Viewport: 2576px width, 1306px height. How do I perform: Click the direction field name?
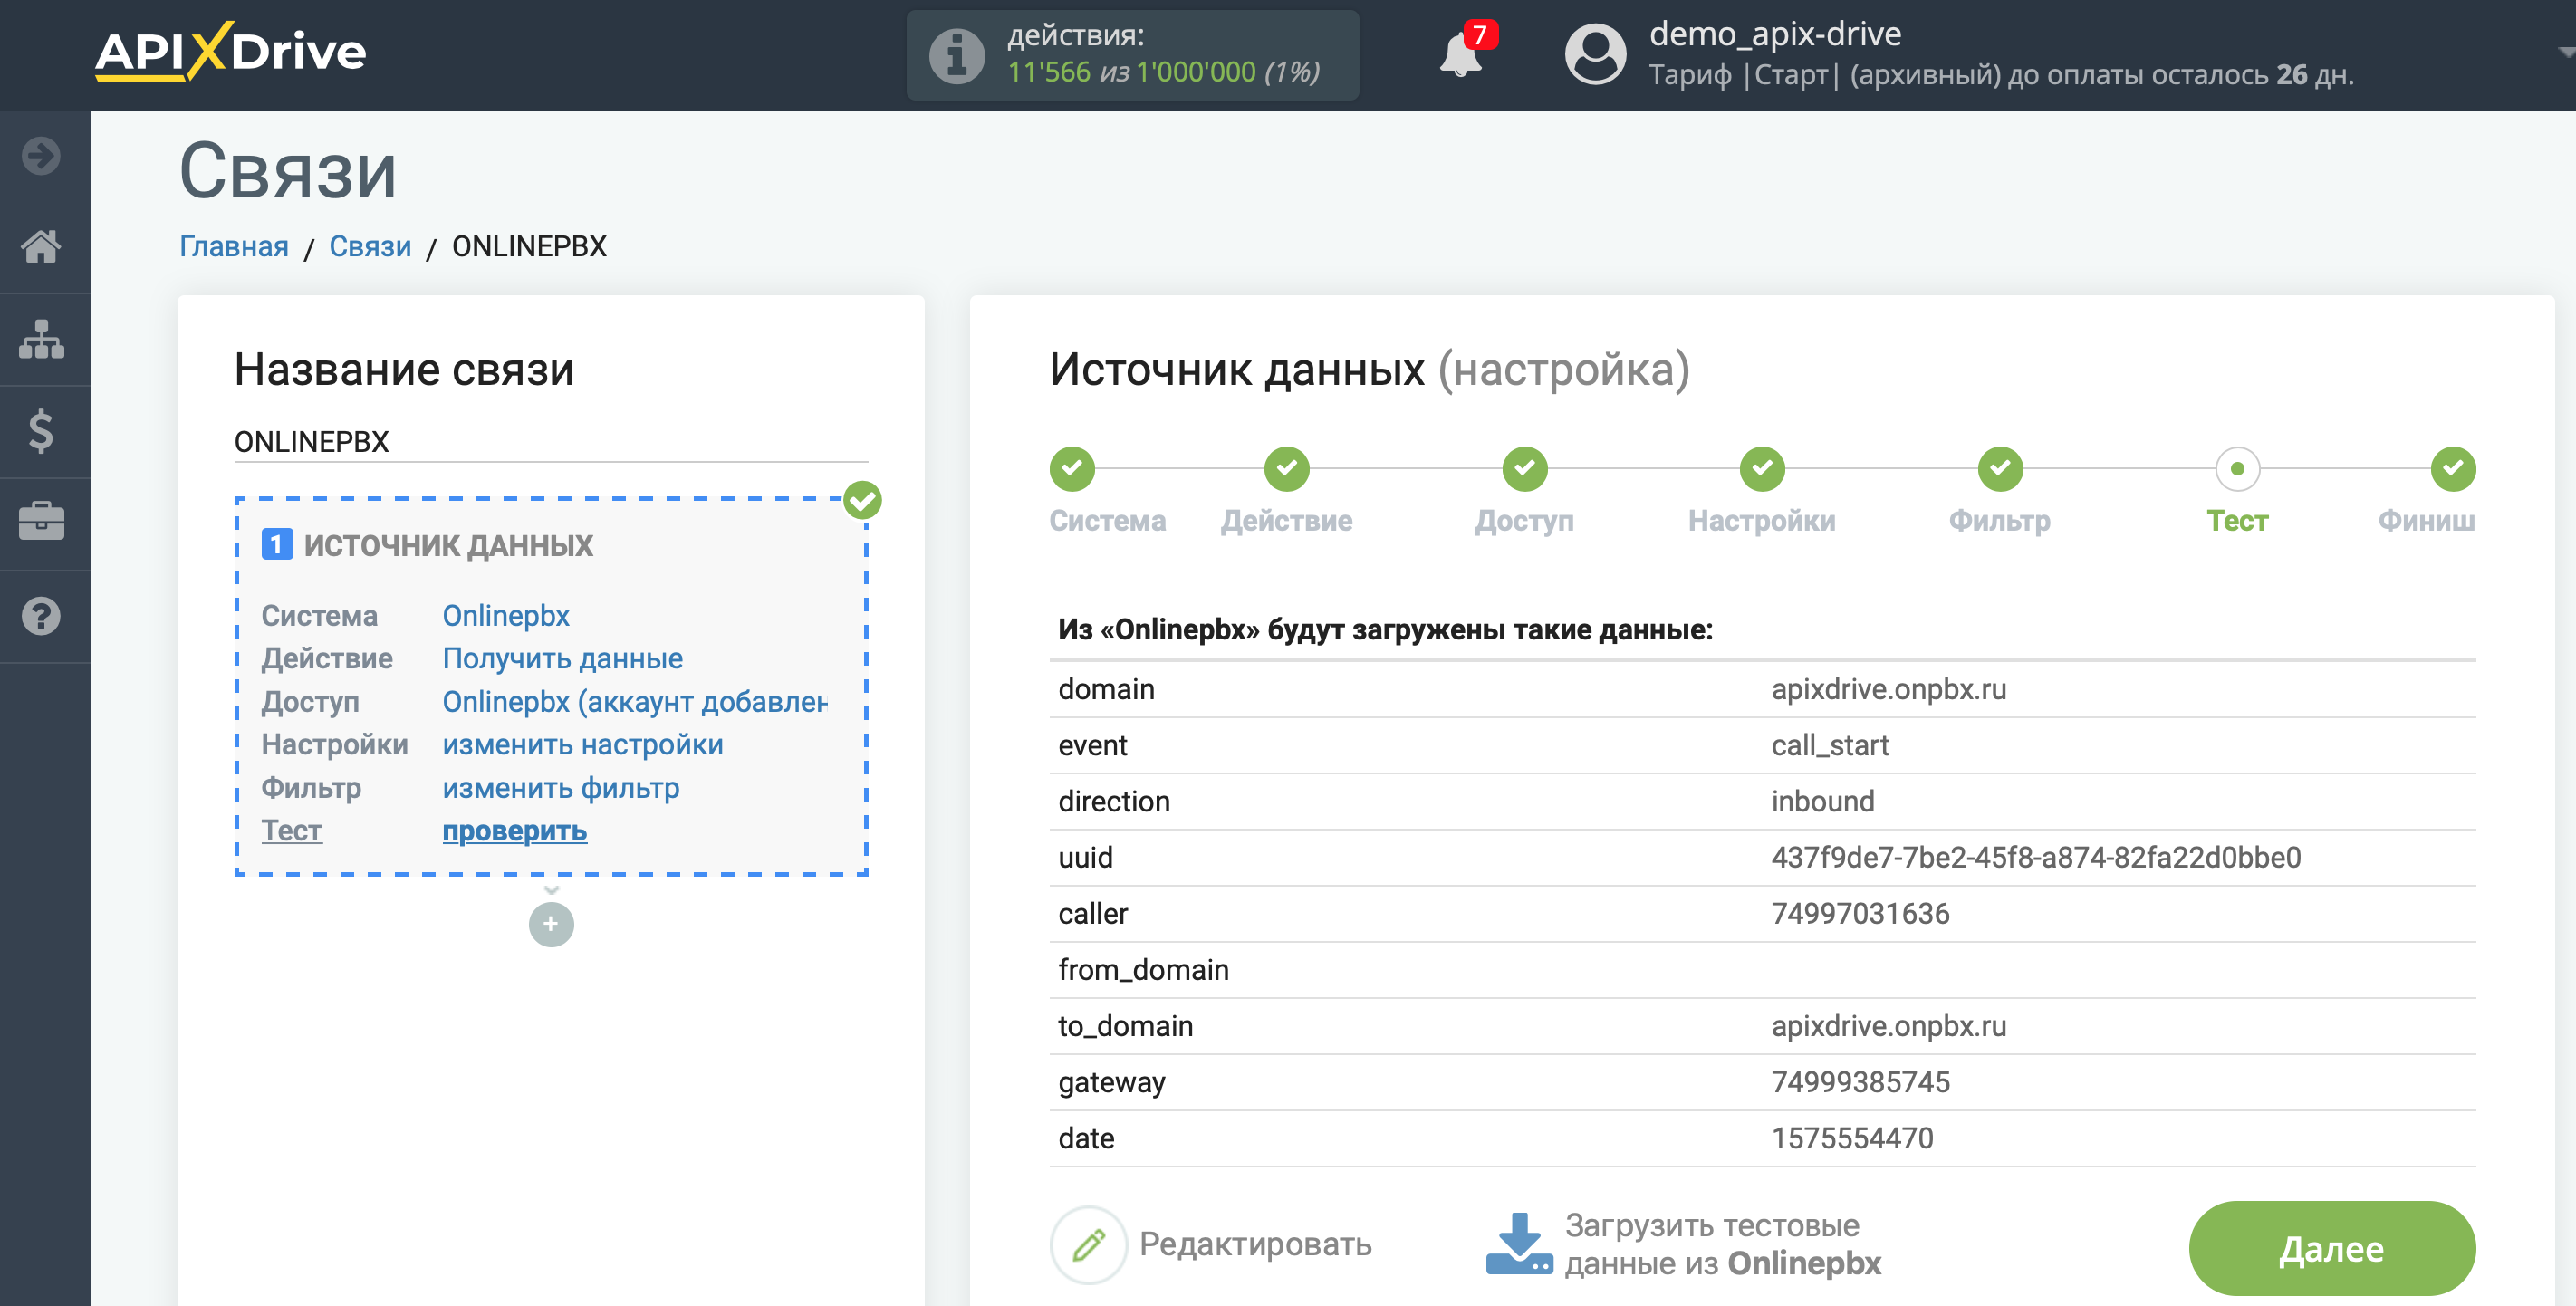click(1114, 801)
